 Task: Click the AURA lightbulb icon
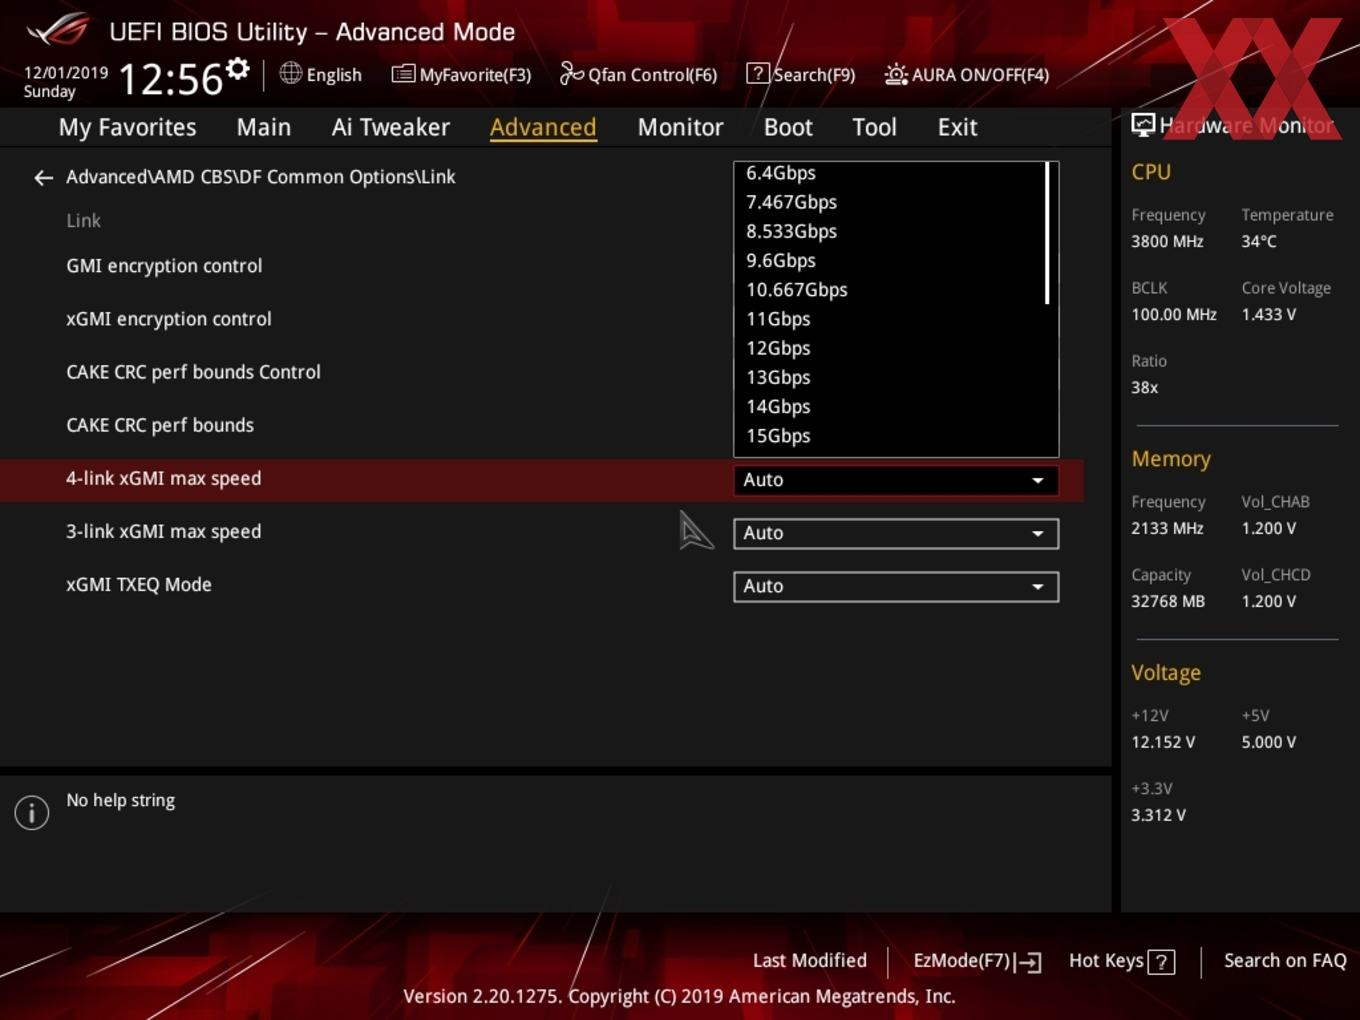[896, 75]
